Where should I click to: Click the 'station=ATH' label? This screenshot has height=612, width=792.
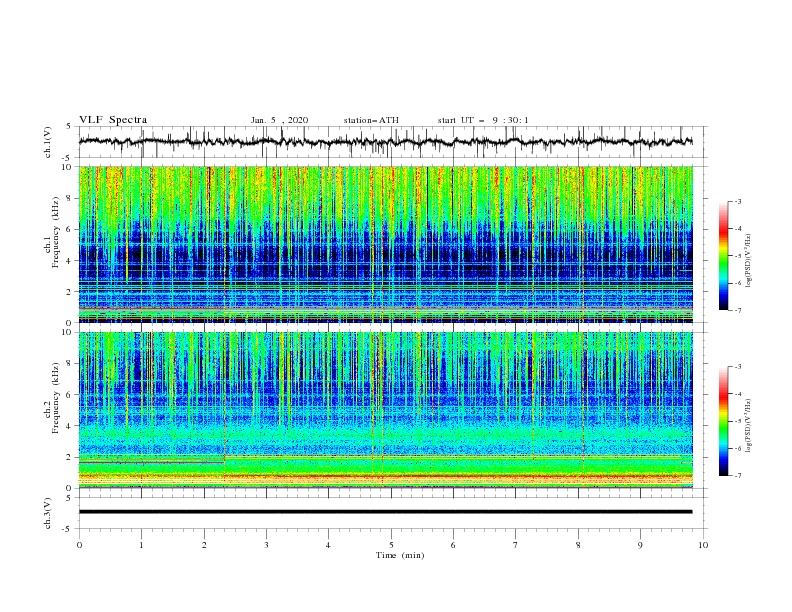tap(371, 120)
